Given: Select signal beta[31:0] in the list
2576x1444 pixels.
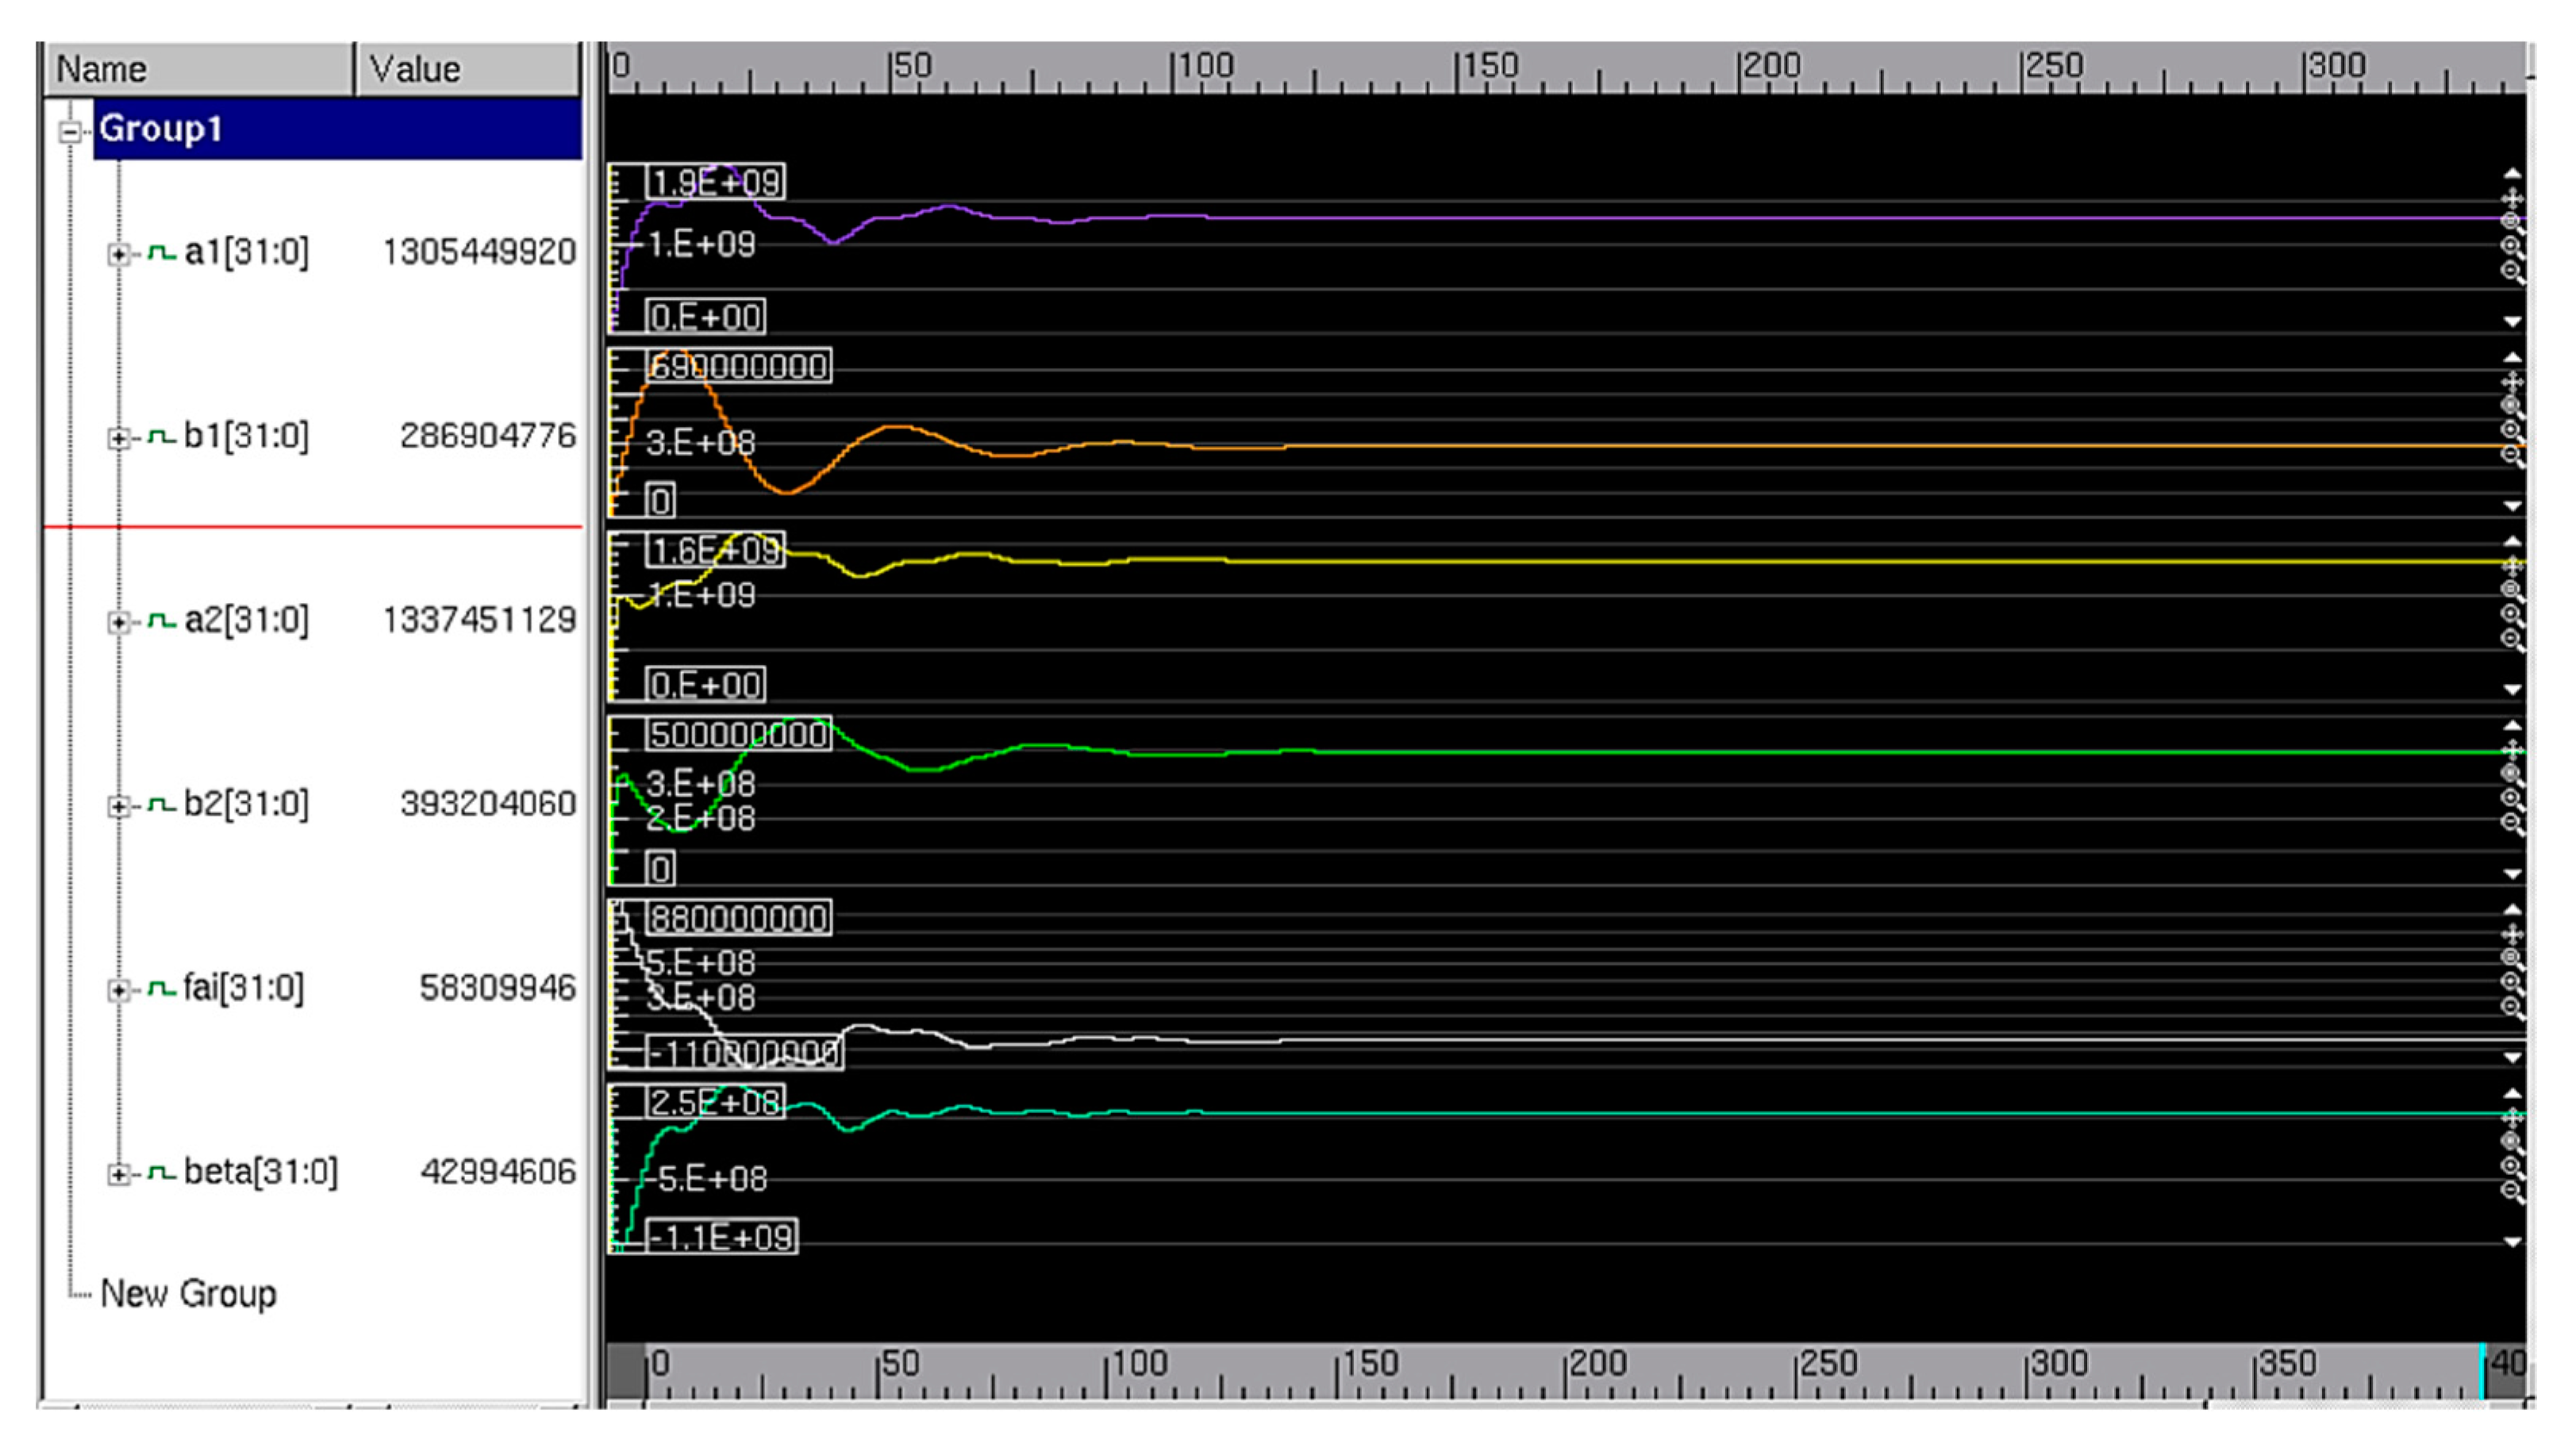Looking at the screenshot, I should click(261, 1172).
